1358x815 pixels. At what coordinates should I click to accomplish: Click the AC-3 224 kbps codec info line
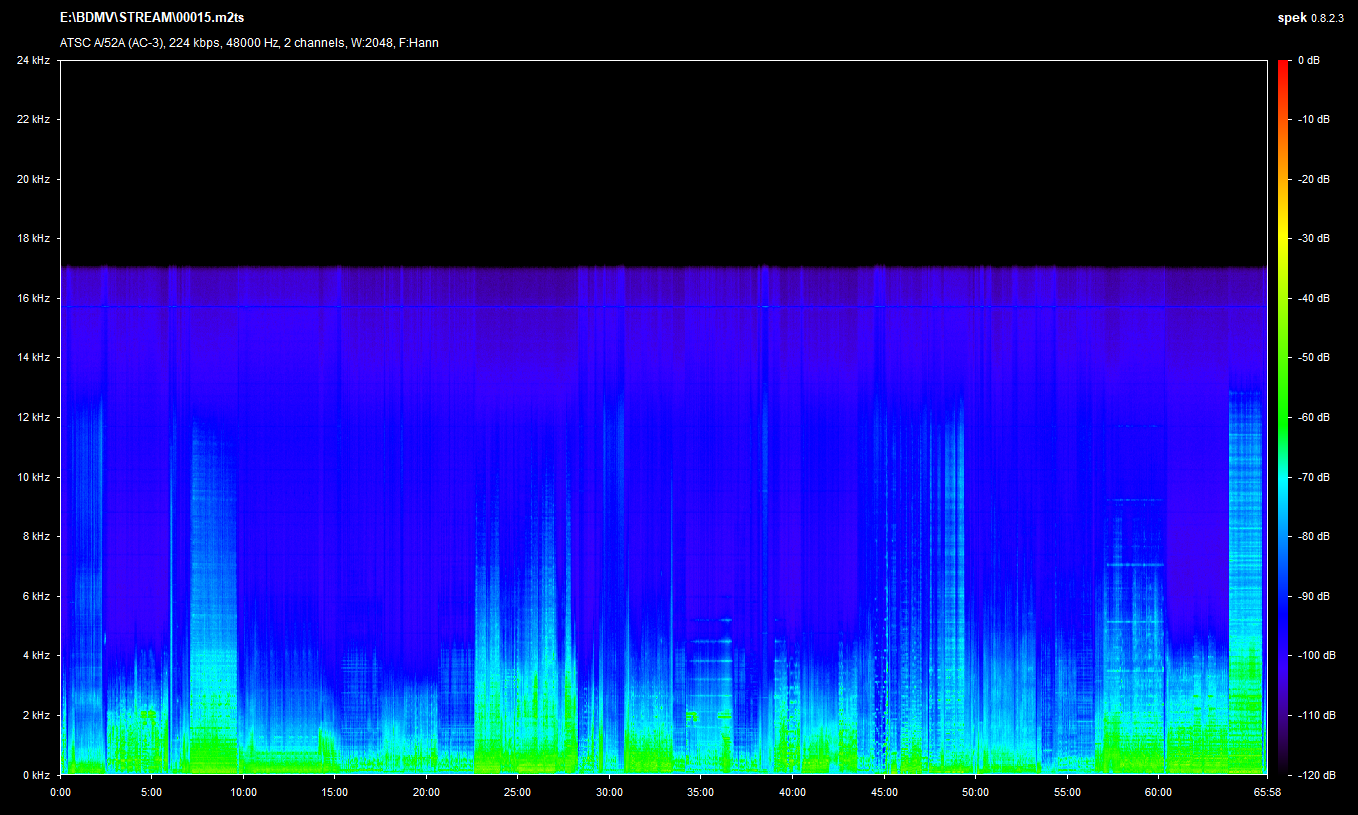tap(249, 43)
